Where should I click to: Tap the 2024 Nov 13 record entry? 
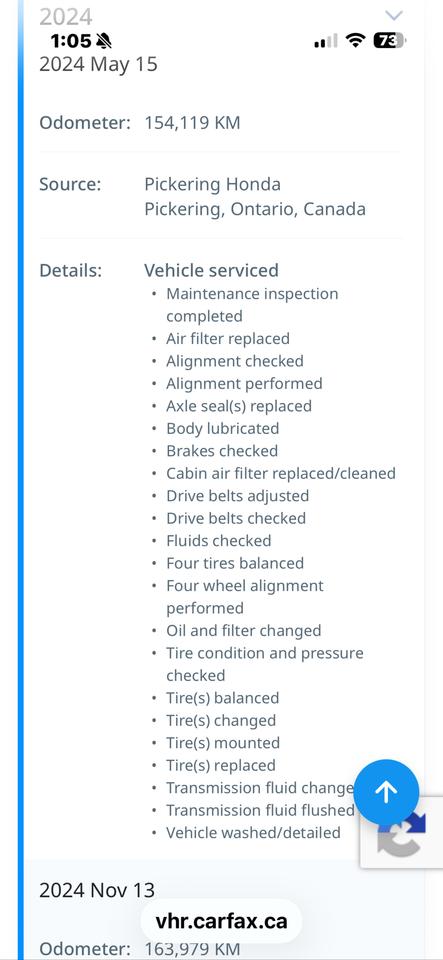tap(97, 890)
